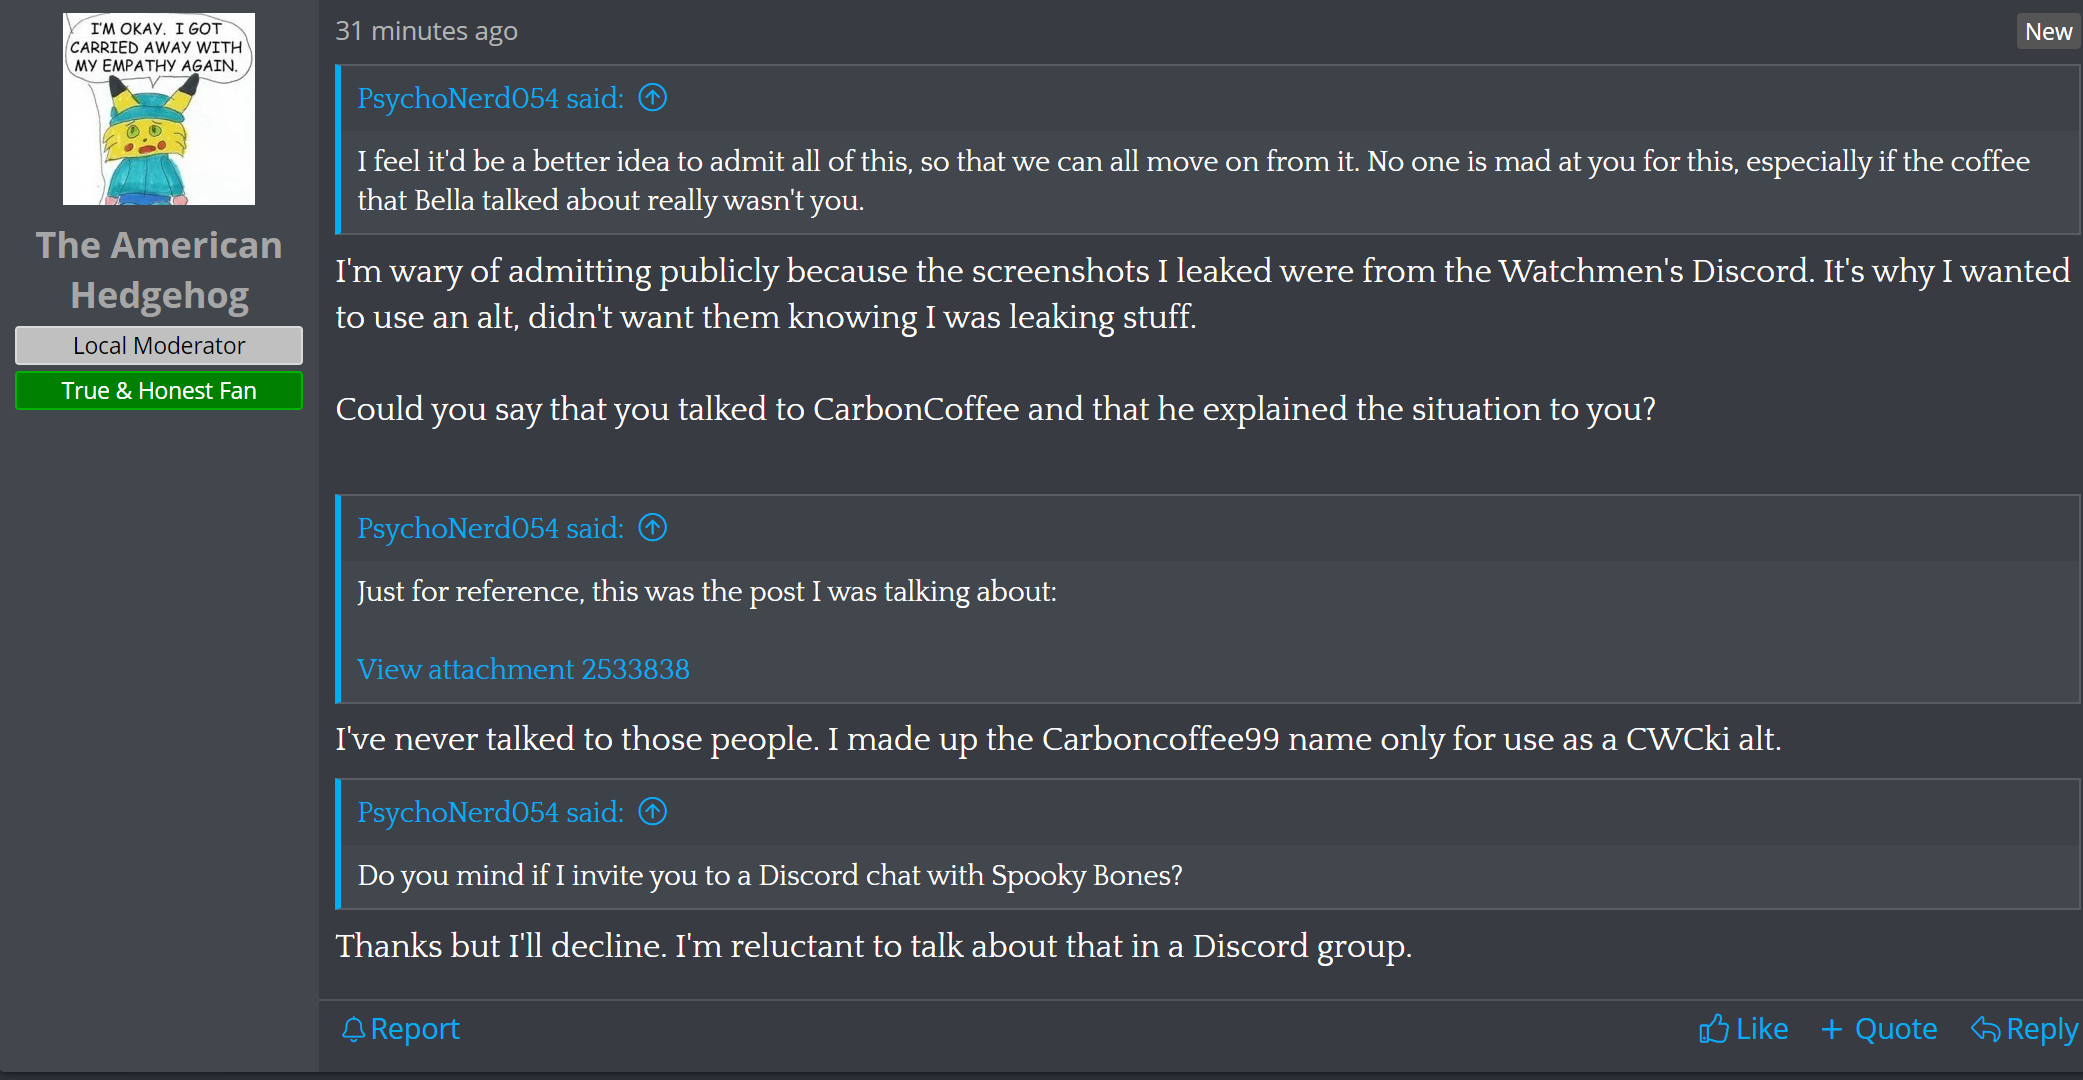Screen dimensions: 2083x1080
Task: Click arrow icon on the Discord chat quote
Action: tap(651, 811)
